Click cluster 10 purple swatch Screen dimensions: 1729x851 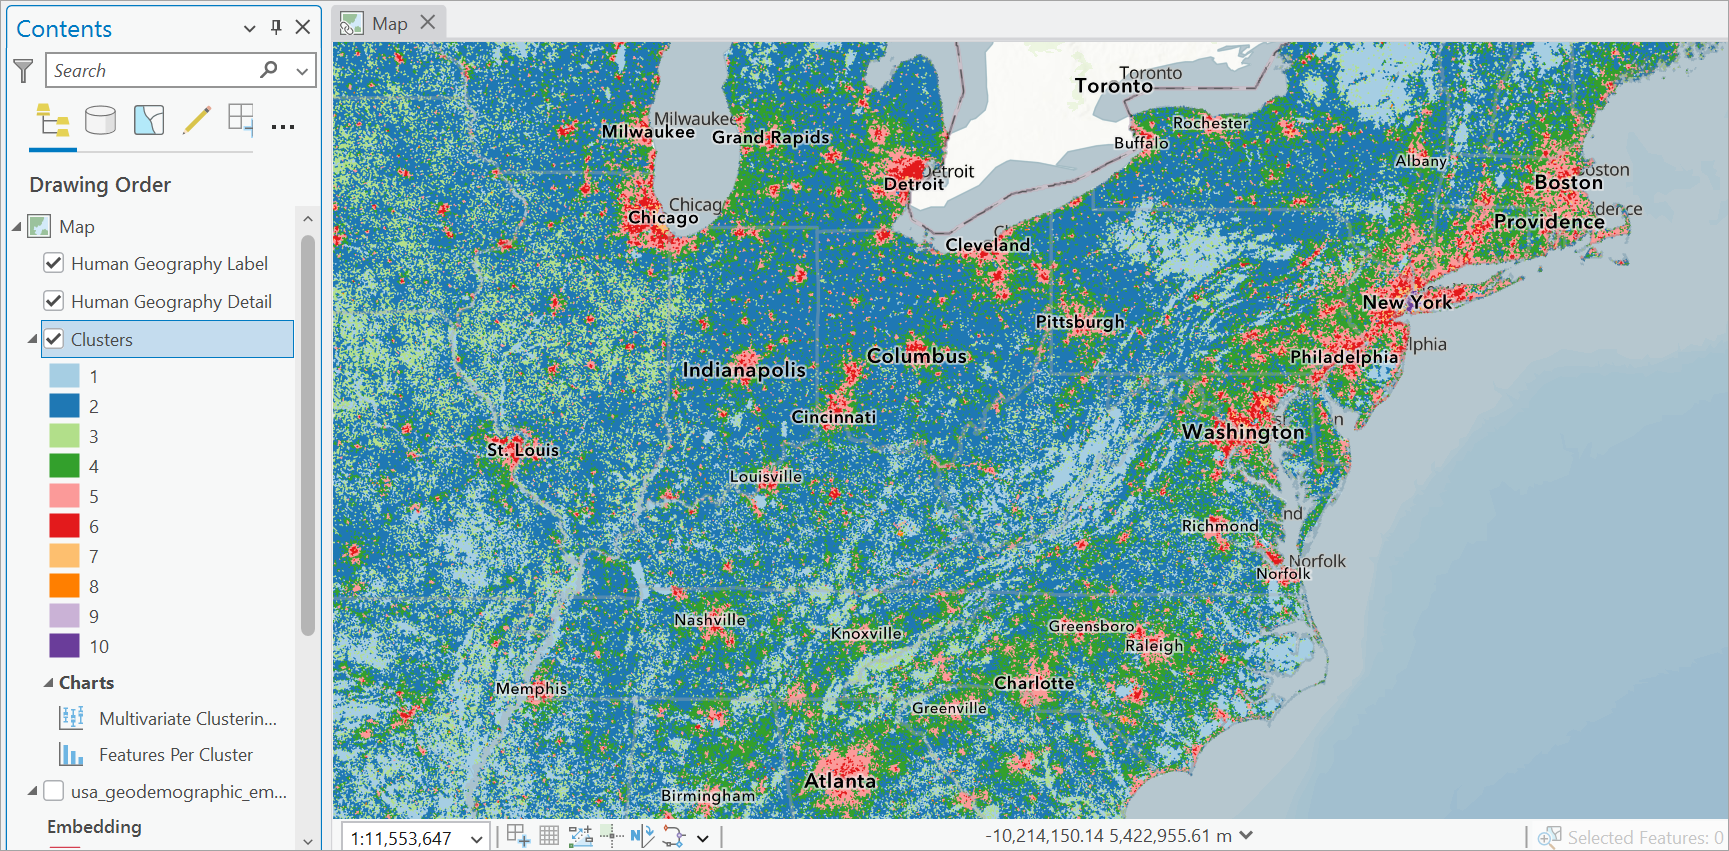pyautogui.click(x=64, y=646)
